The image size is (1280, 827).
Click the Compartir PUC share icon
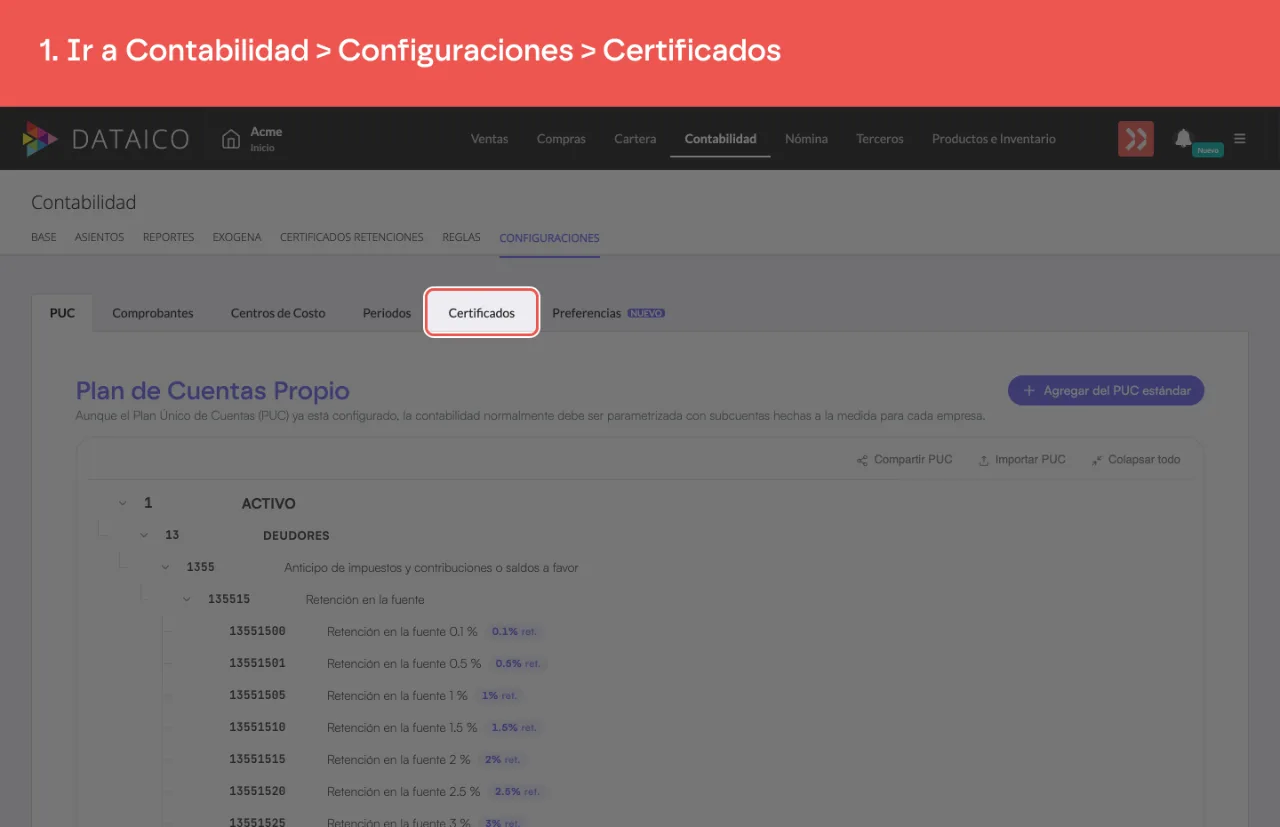[x=862, y=460]
